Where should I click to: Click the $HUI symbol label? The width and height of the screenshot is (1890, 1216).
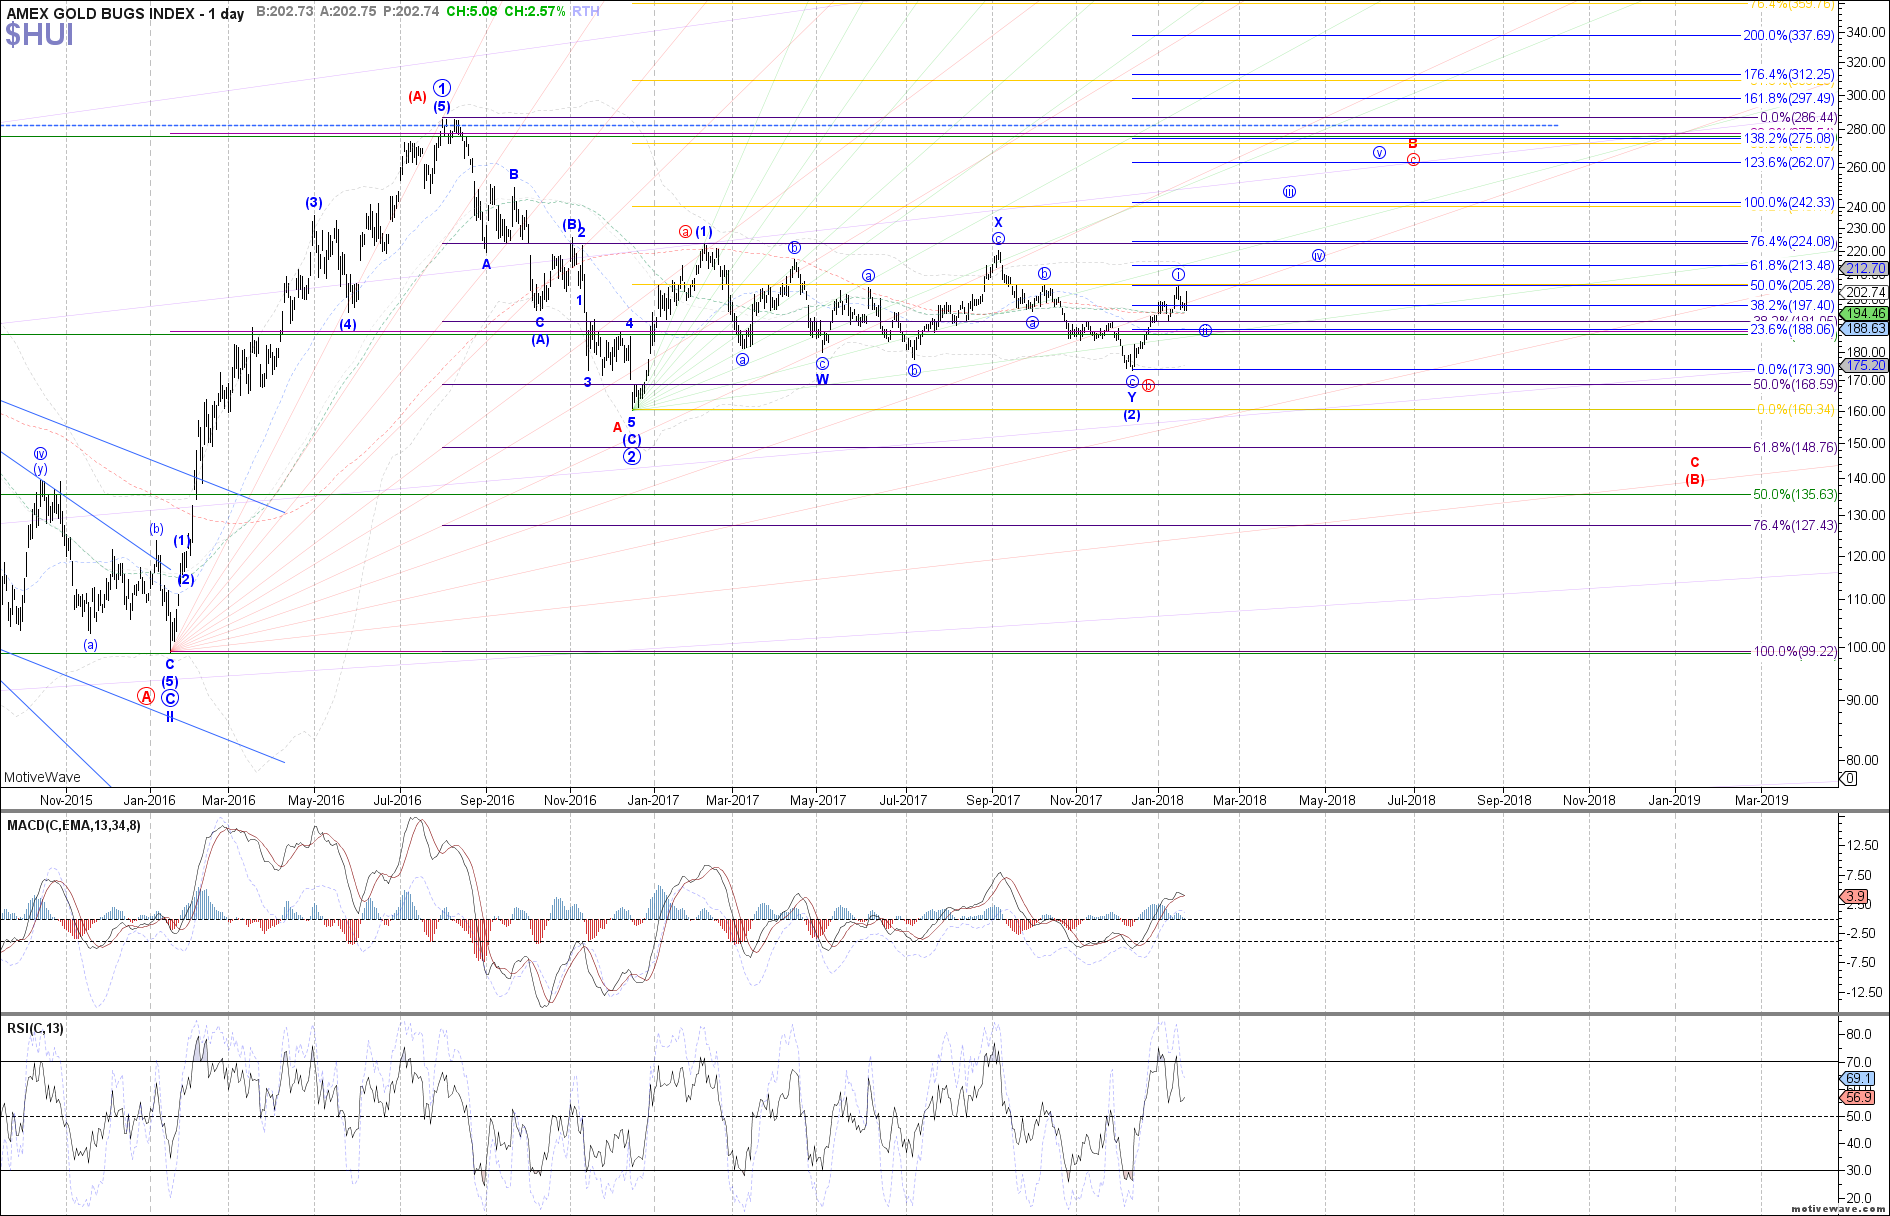click(x=39, y=36)
